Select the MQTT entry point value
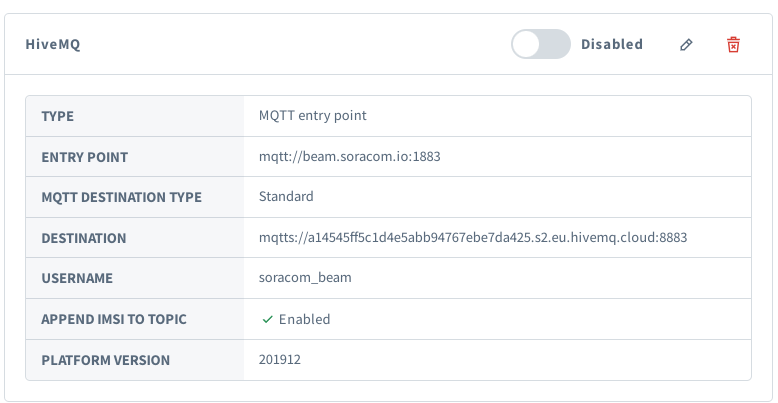 click(x=312, y=116)
